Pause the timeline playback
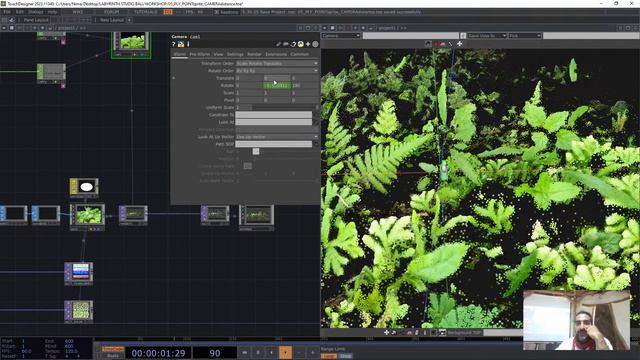 258,353
